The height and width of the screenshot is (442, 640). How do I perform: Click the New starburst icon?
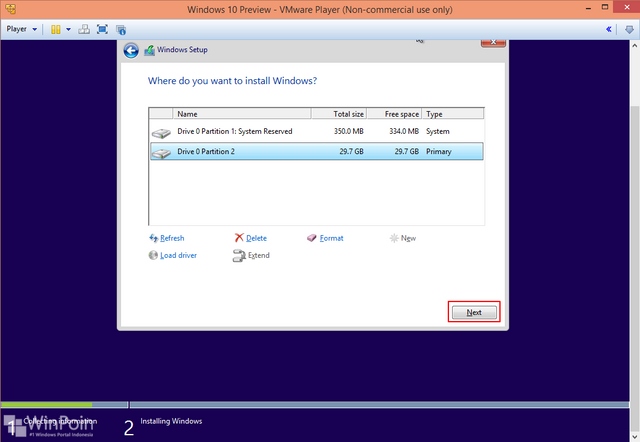tap(394, 238)
